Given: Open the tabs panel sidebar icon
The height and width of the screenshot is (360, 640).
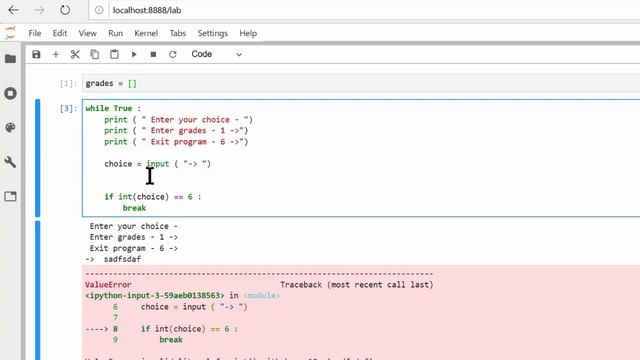Looking at the screenshot, I should click(x=11, y=196).
